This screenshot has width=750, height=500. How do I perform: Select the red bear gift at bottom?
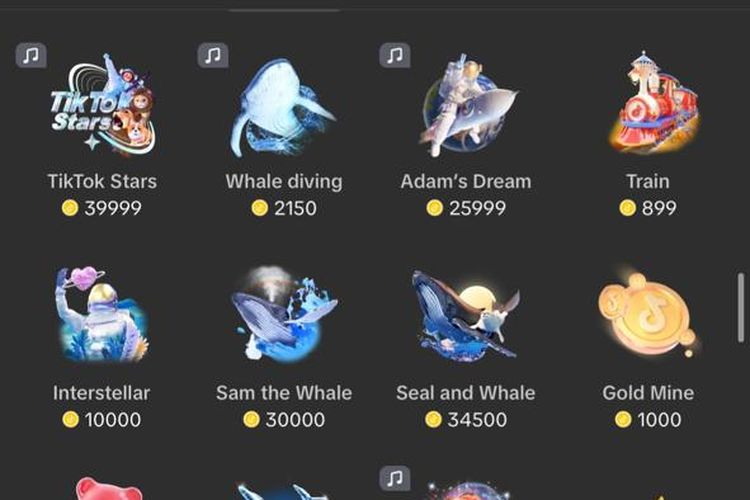110,489
